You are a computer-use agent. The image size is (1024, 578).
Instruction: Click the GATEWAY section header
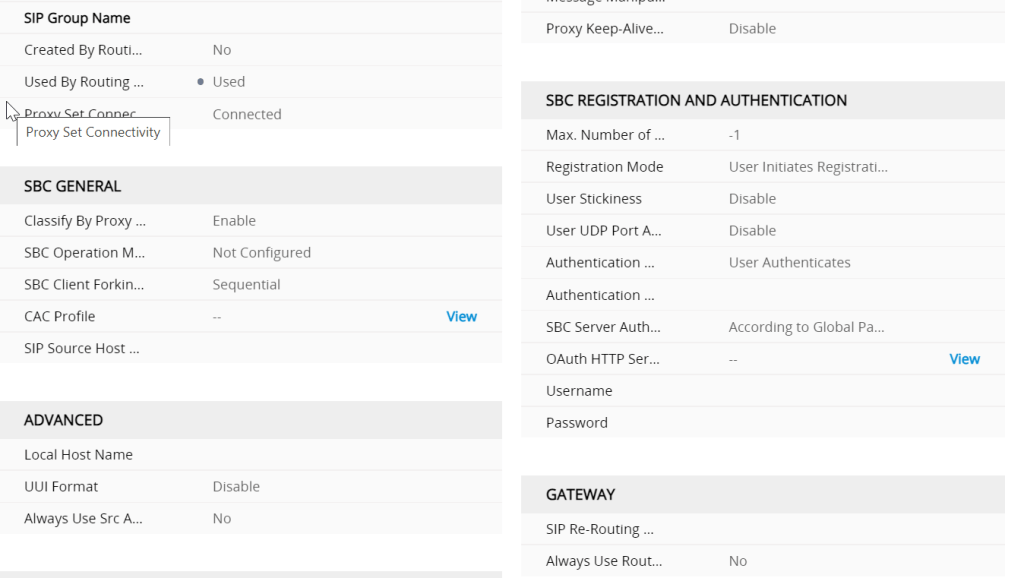click(580, 494)
